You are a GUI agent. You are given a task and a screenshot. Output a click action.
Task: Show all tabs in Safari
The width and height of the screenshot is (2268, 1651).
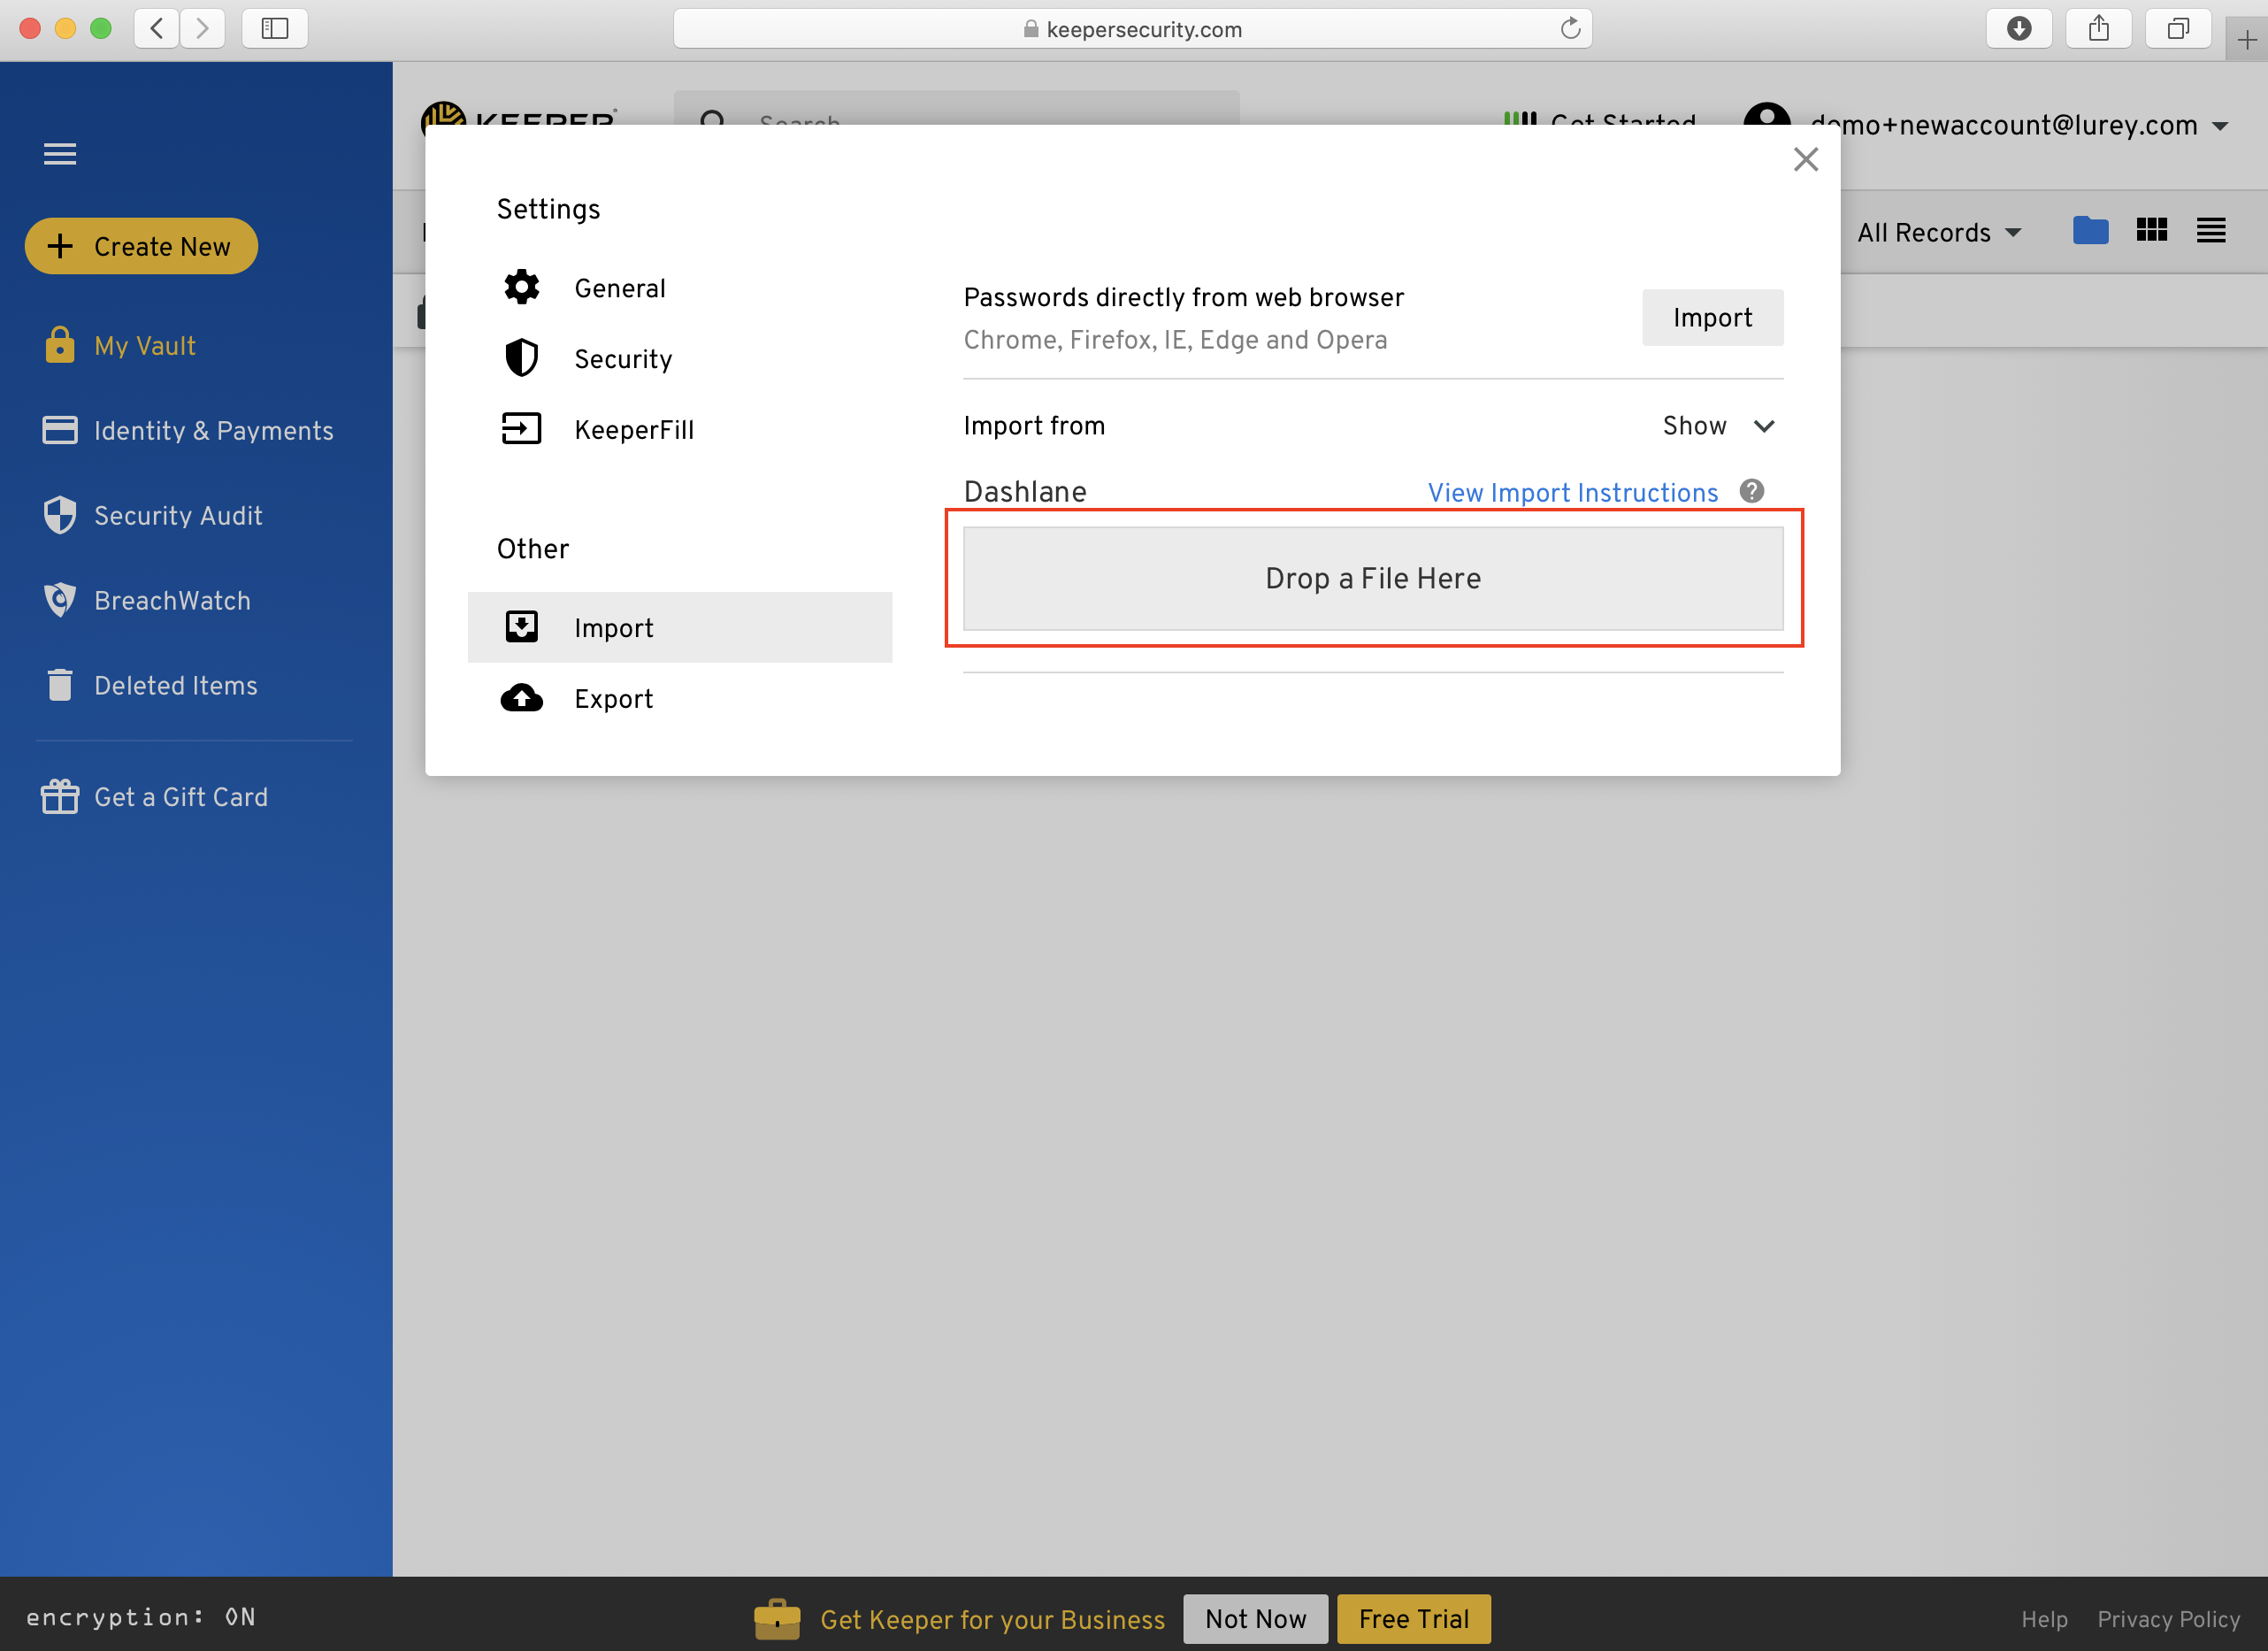point(2178,28)
